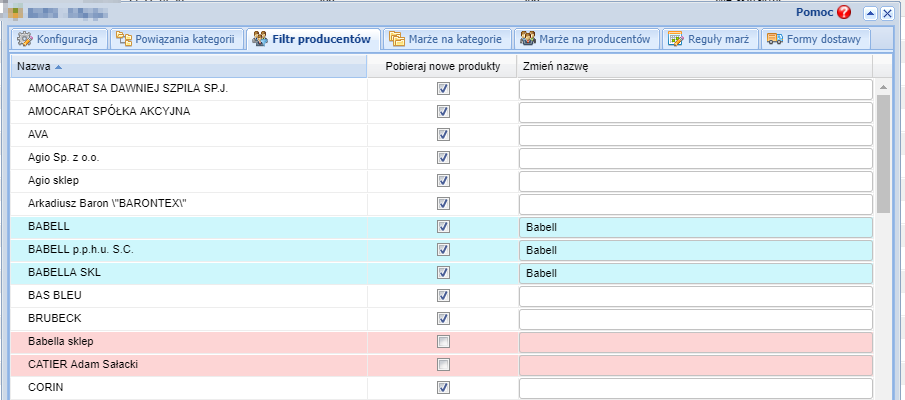Click the Zmień nazwę column header
The width and height of the screenshot is (905, 400).
coord(556,66)
